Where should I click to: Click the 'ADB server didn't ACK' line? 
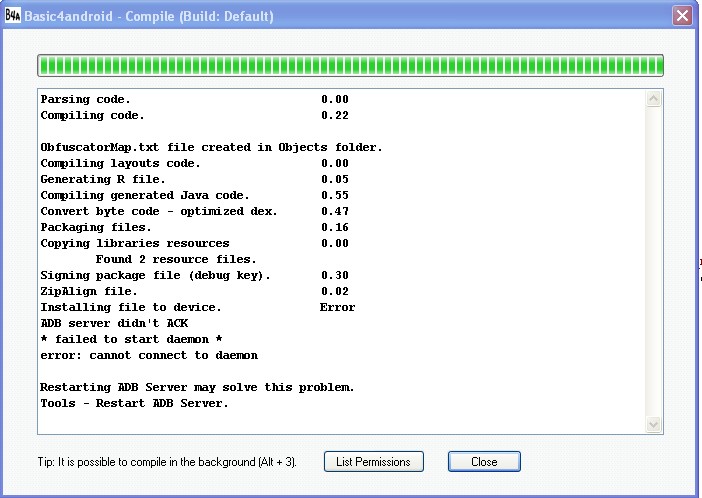coord(114,323)
